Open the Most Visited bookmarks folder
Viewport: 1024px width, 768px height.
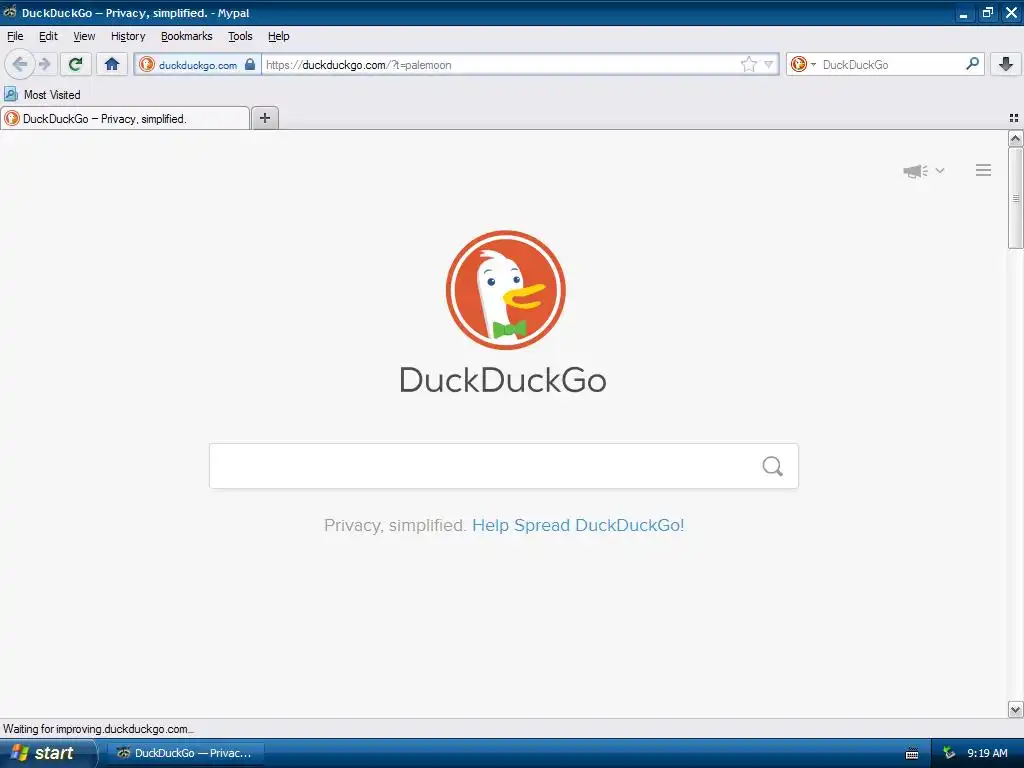42,95
